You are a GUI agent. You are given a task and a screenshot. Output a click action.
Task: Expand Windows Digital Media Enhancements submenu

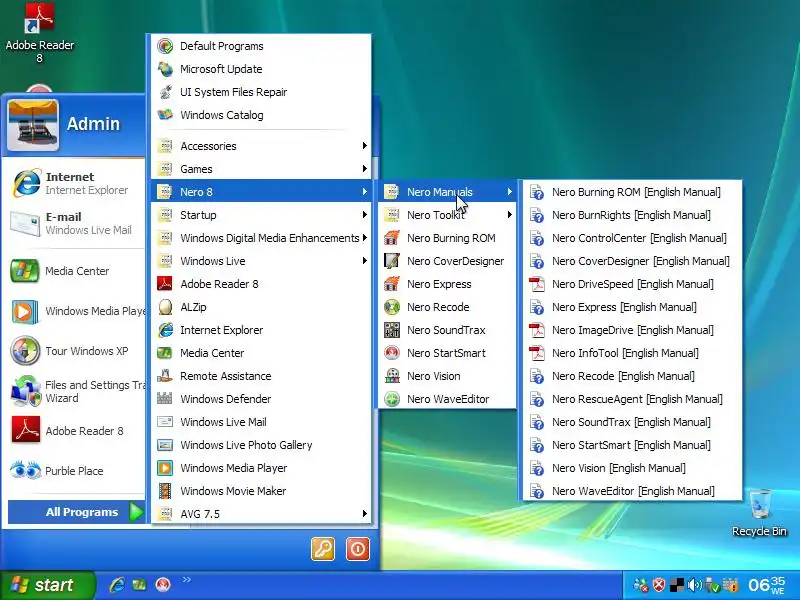click(262, 238)
